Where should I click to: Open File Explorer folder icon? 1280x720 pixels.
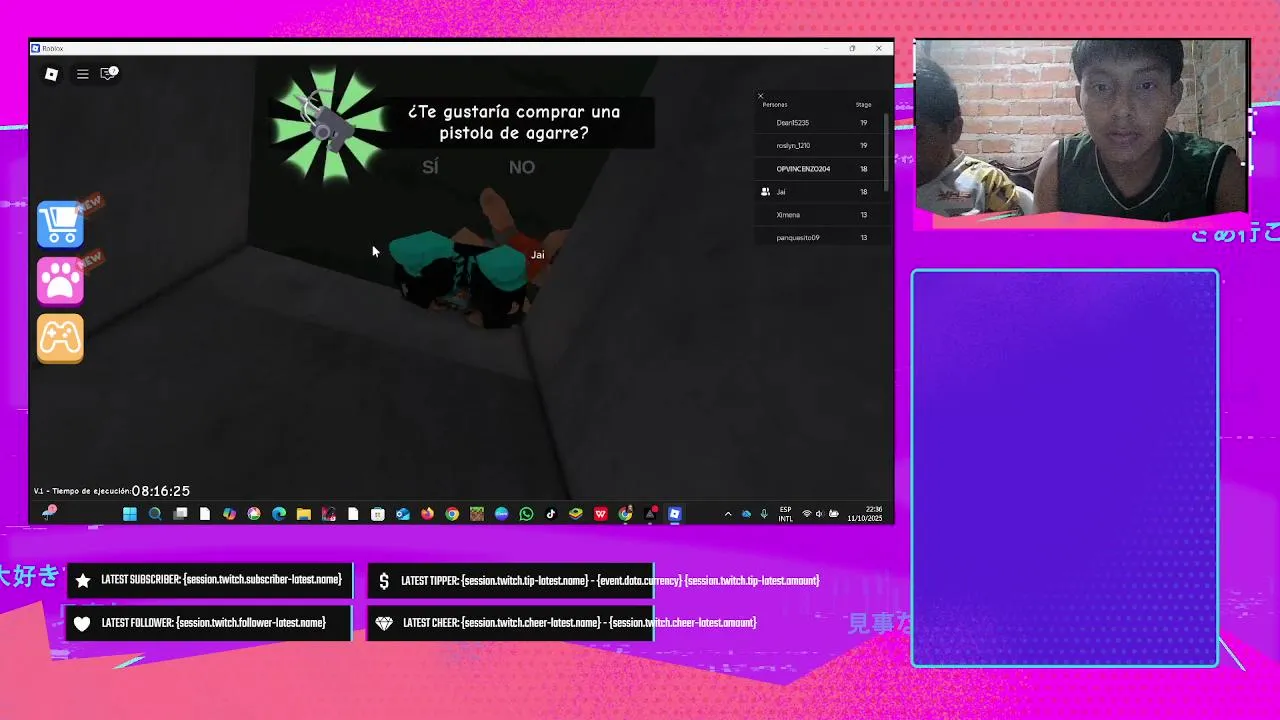304,514
